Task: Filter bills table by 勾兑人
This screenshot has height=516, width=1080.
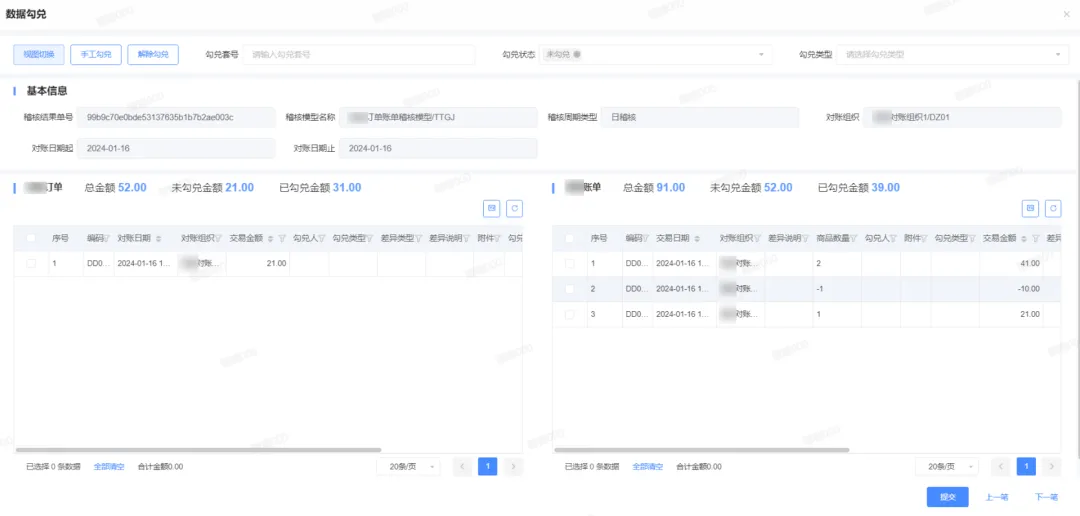Action: pos(893,238)
